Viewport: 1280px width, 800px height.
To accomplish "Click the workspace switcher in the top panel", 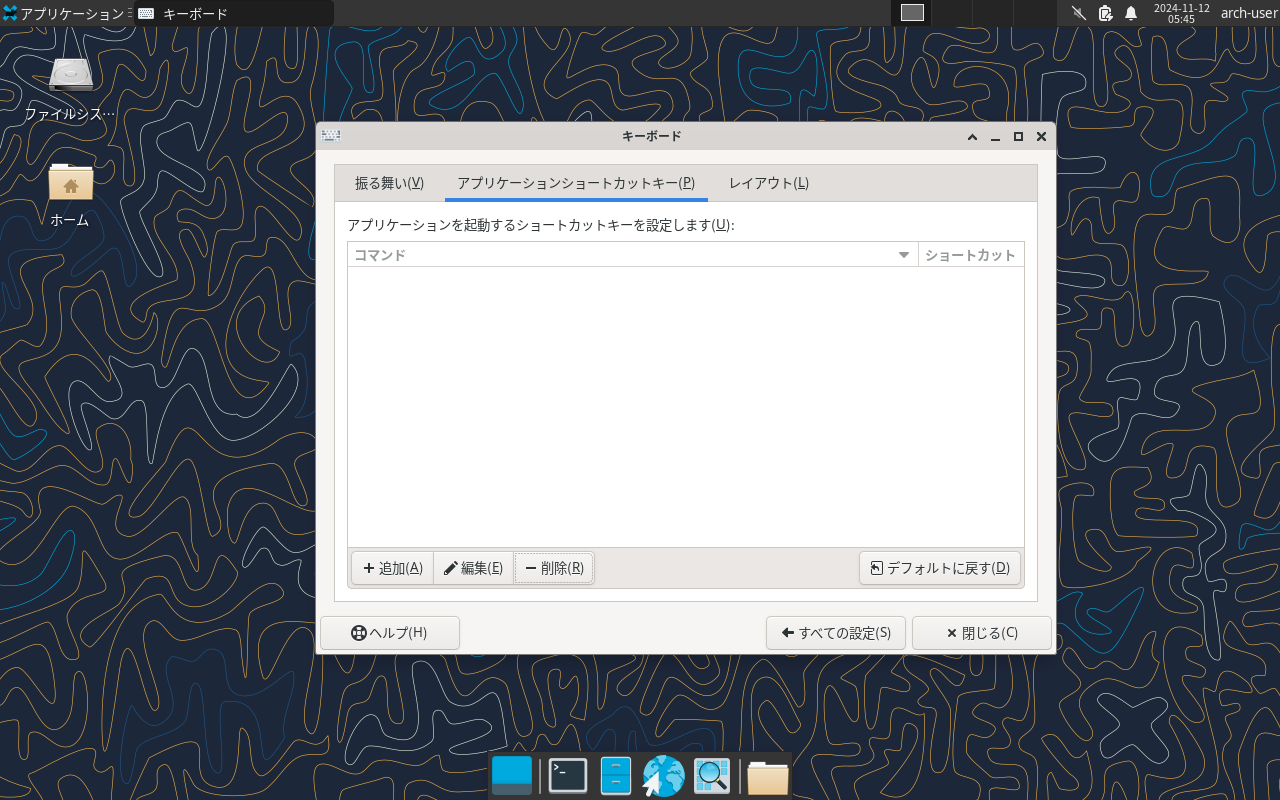I will pos(910,13).
